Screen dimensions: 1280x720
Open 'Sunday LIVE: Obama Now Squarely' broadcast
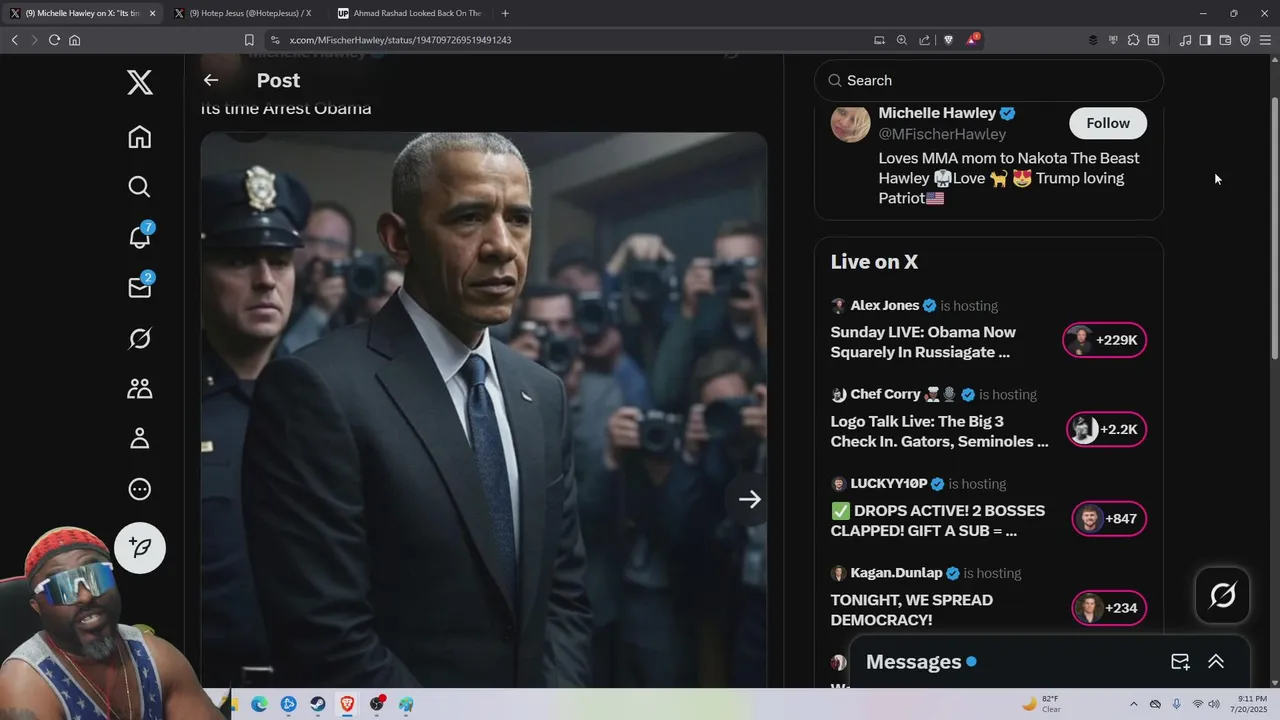(923, 342)
